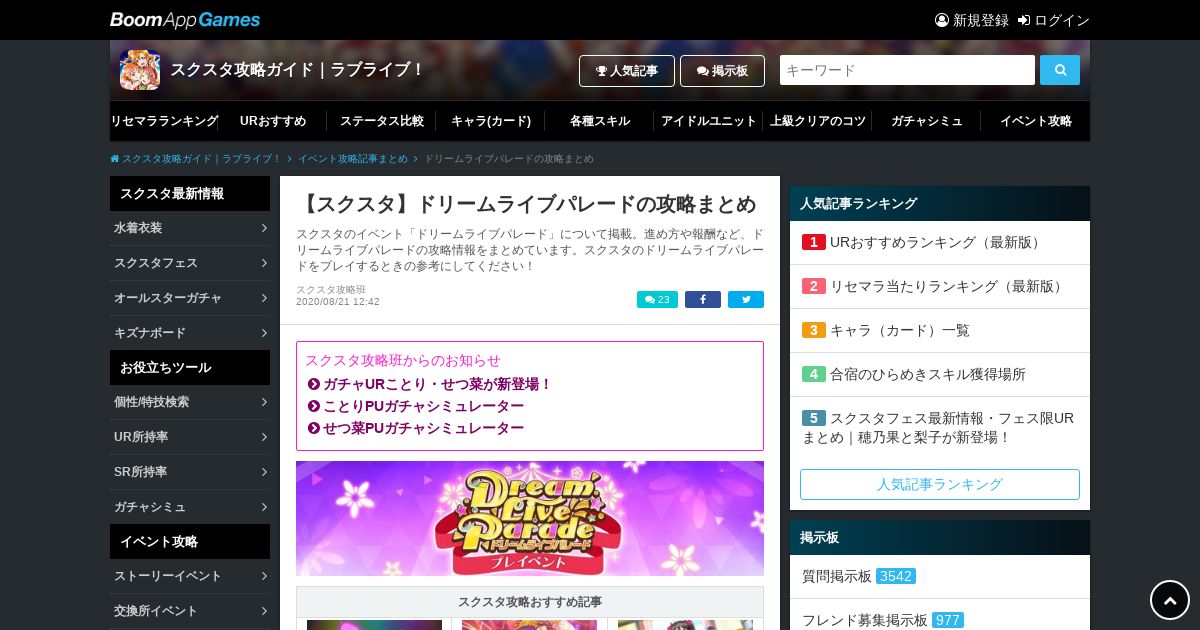Open ストーリーイベント sidebar entry

tap(190, 576)
